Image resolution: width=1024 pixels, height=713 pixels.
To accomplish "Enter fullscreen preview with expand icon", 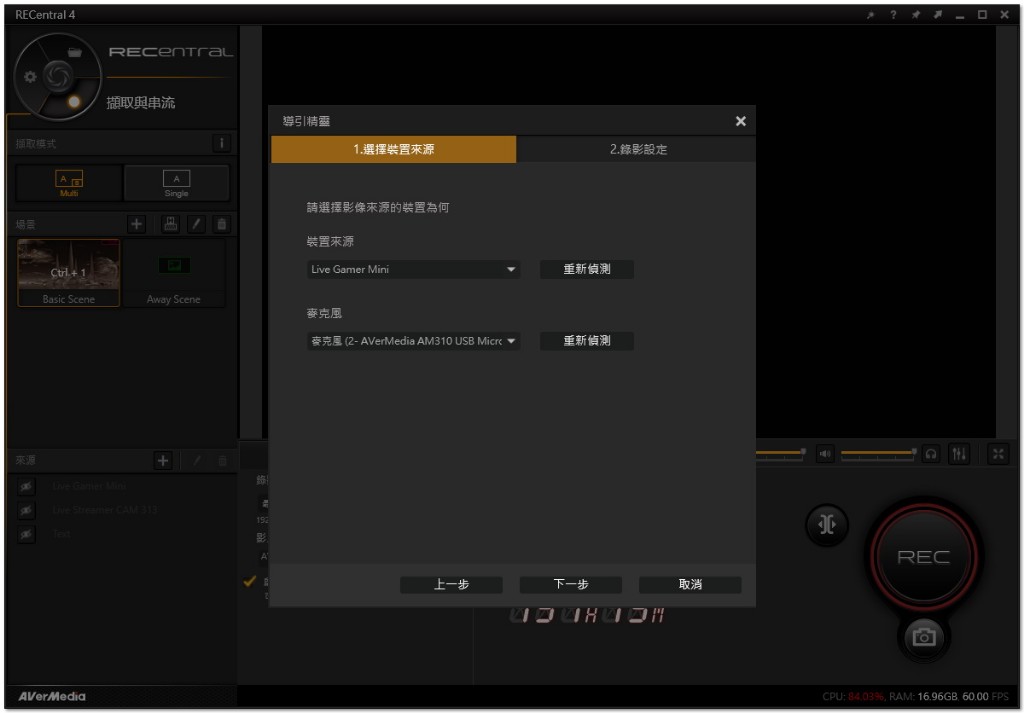I will [x=998, y=454].
